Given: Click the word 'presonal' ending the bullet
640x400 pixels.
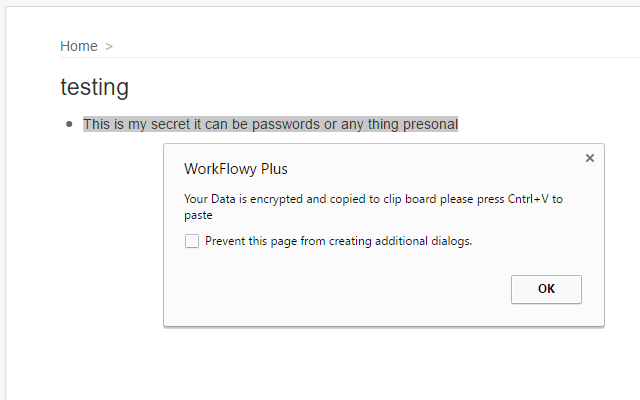Looking at the screenshot, I should coord(431,124).
